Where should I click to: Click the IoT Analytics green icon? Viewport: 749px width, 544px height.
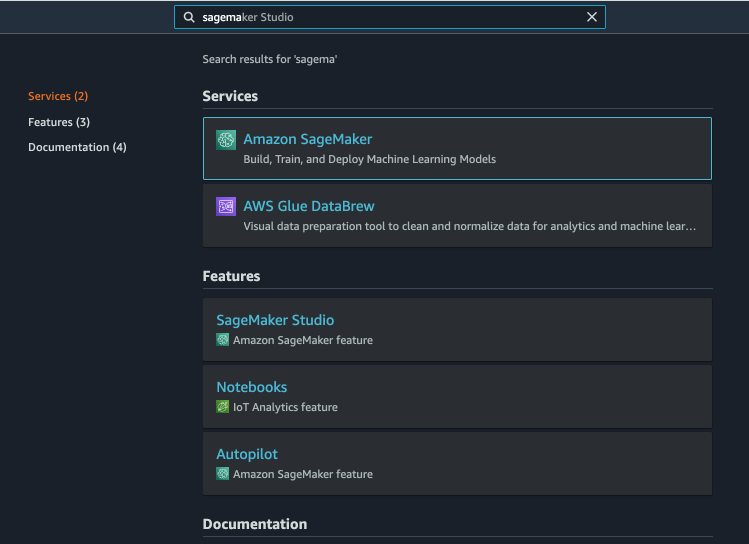click(x=223, y=407)
